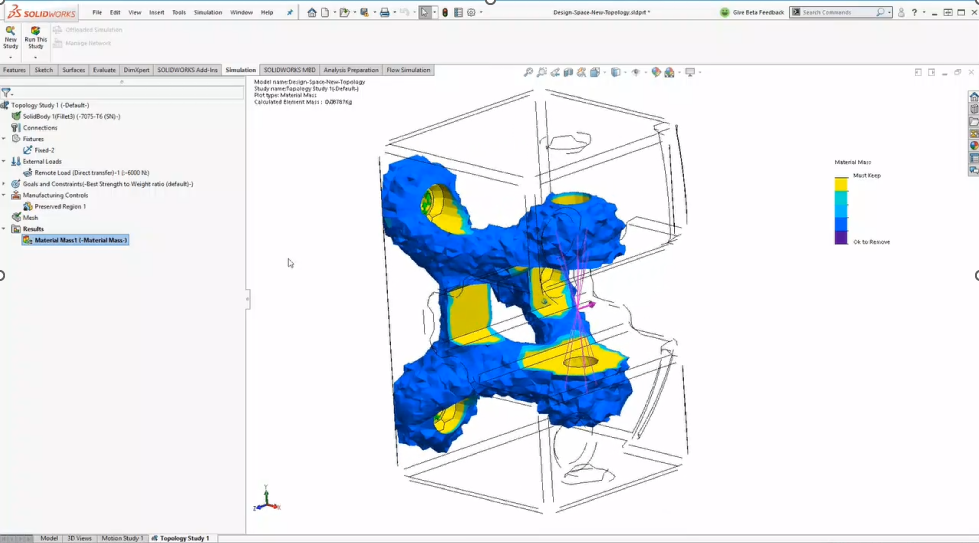Open View Settings monitor icon
This screenshot has height=543, width=979.
pos(690,72)
